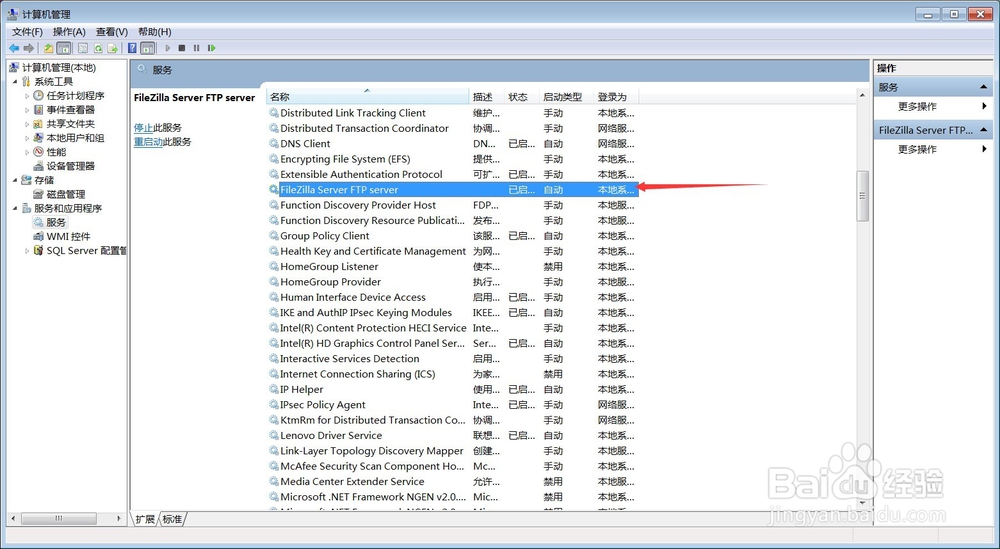Click the 事件查看器 tree icon
This screenshot has height=549, width=1000.
tap(38, 110)
